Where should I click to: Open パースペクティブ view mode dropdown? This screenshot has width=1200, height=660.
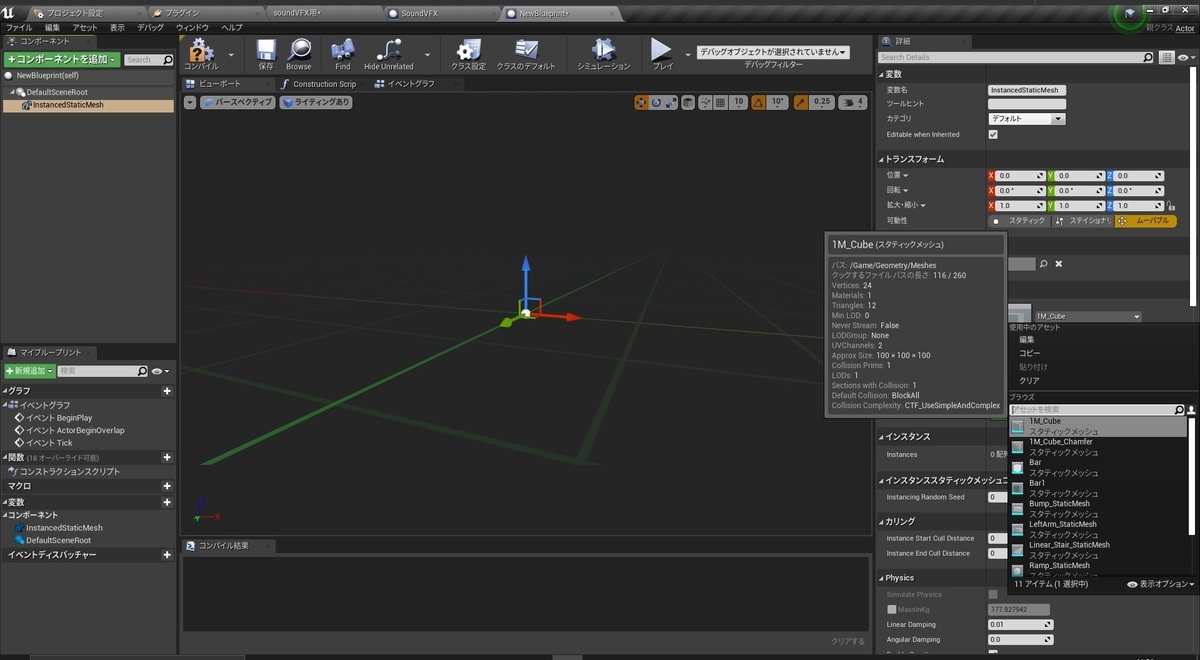[238, 102]
